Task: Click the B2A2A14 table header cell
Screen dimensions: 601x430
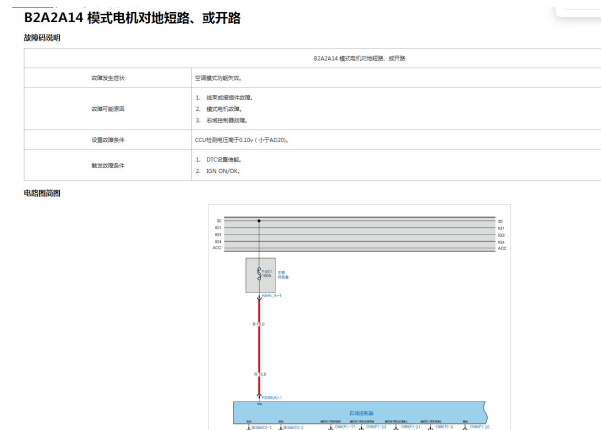Action: pyautogui.click(x=359, y=58)
